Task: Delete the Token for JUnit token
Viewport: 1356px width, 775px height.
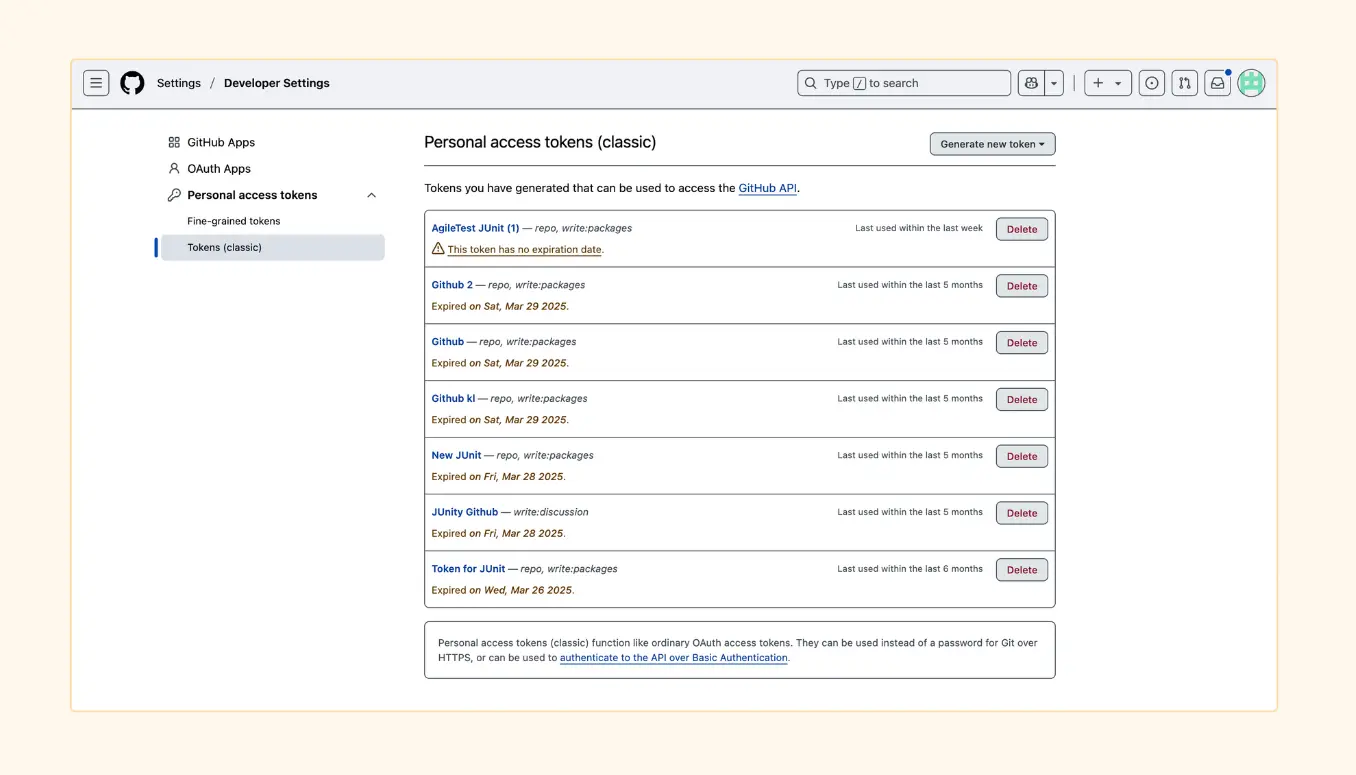Action: (1022, 570)
